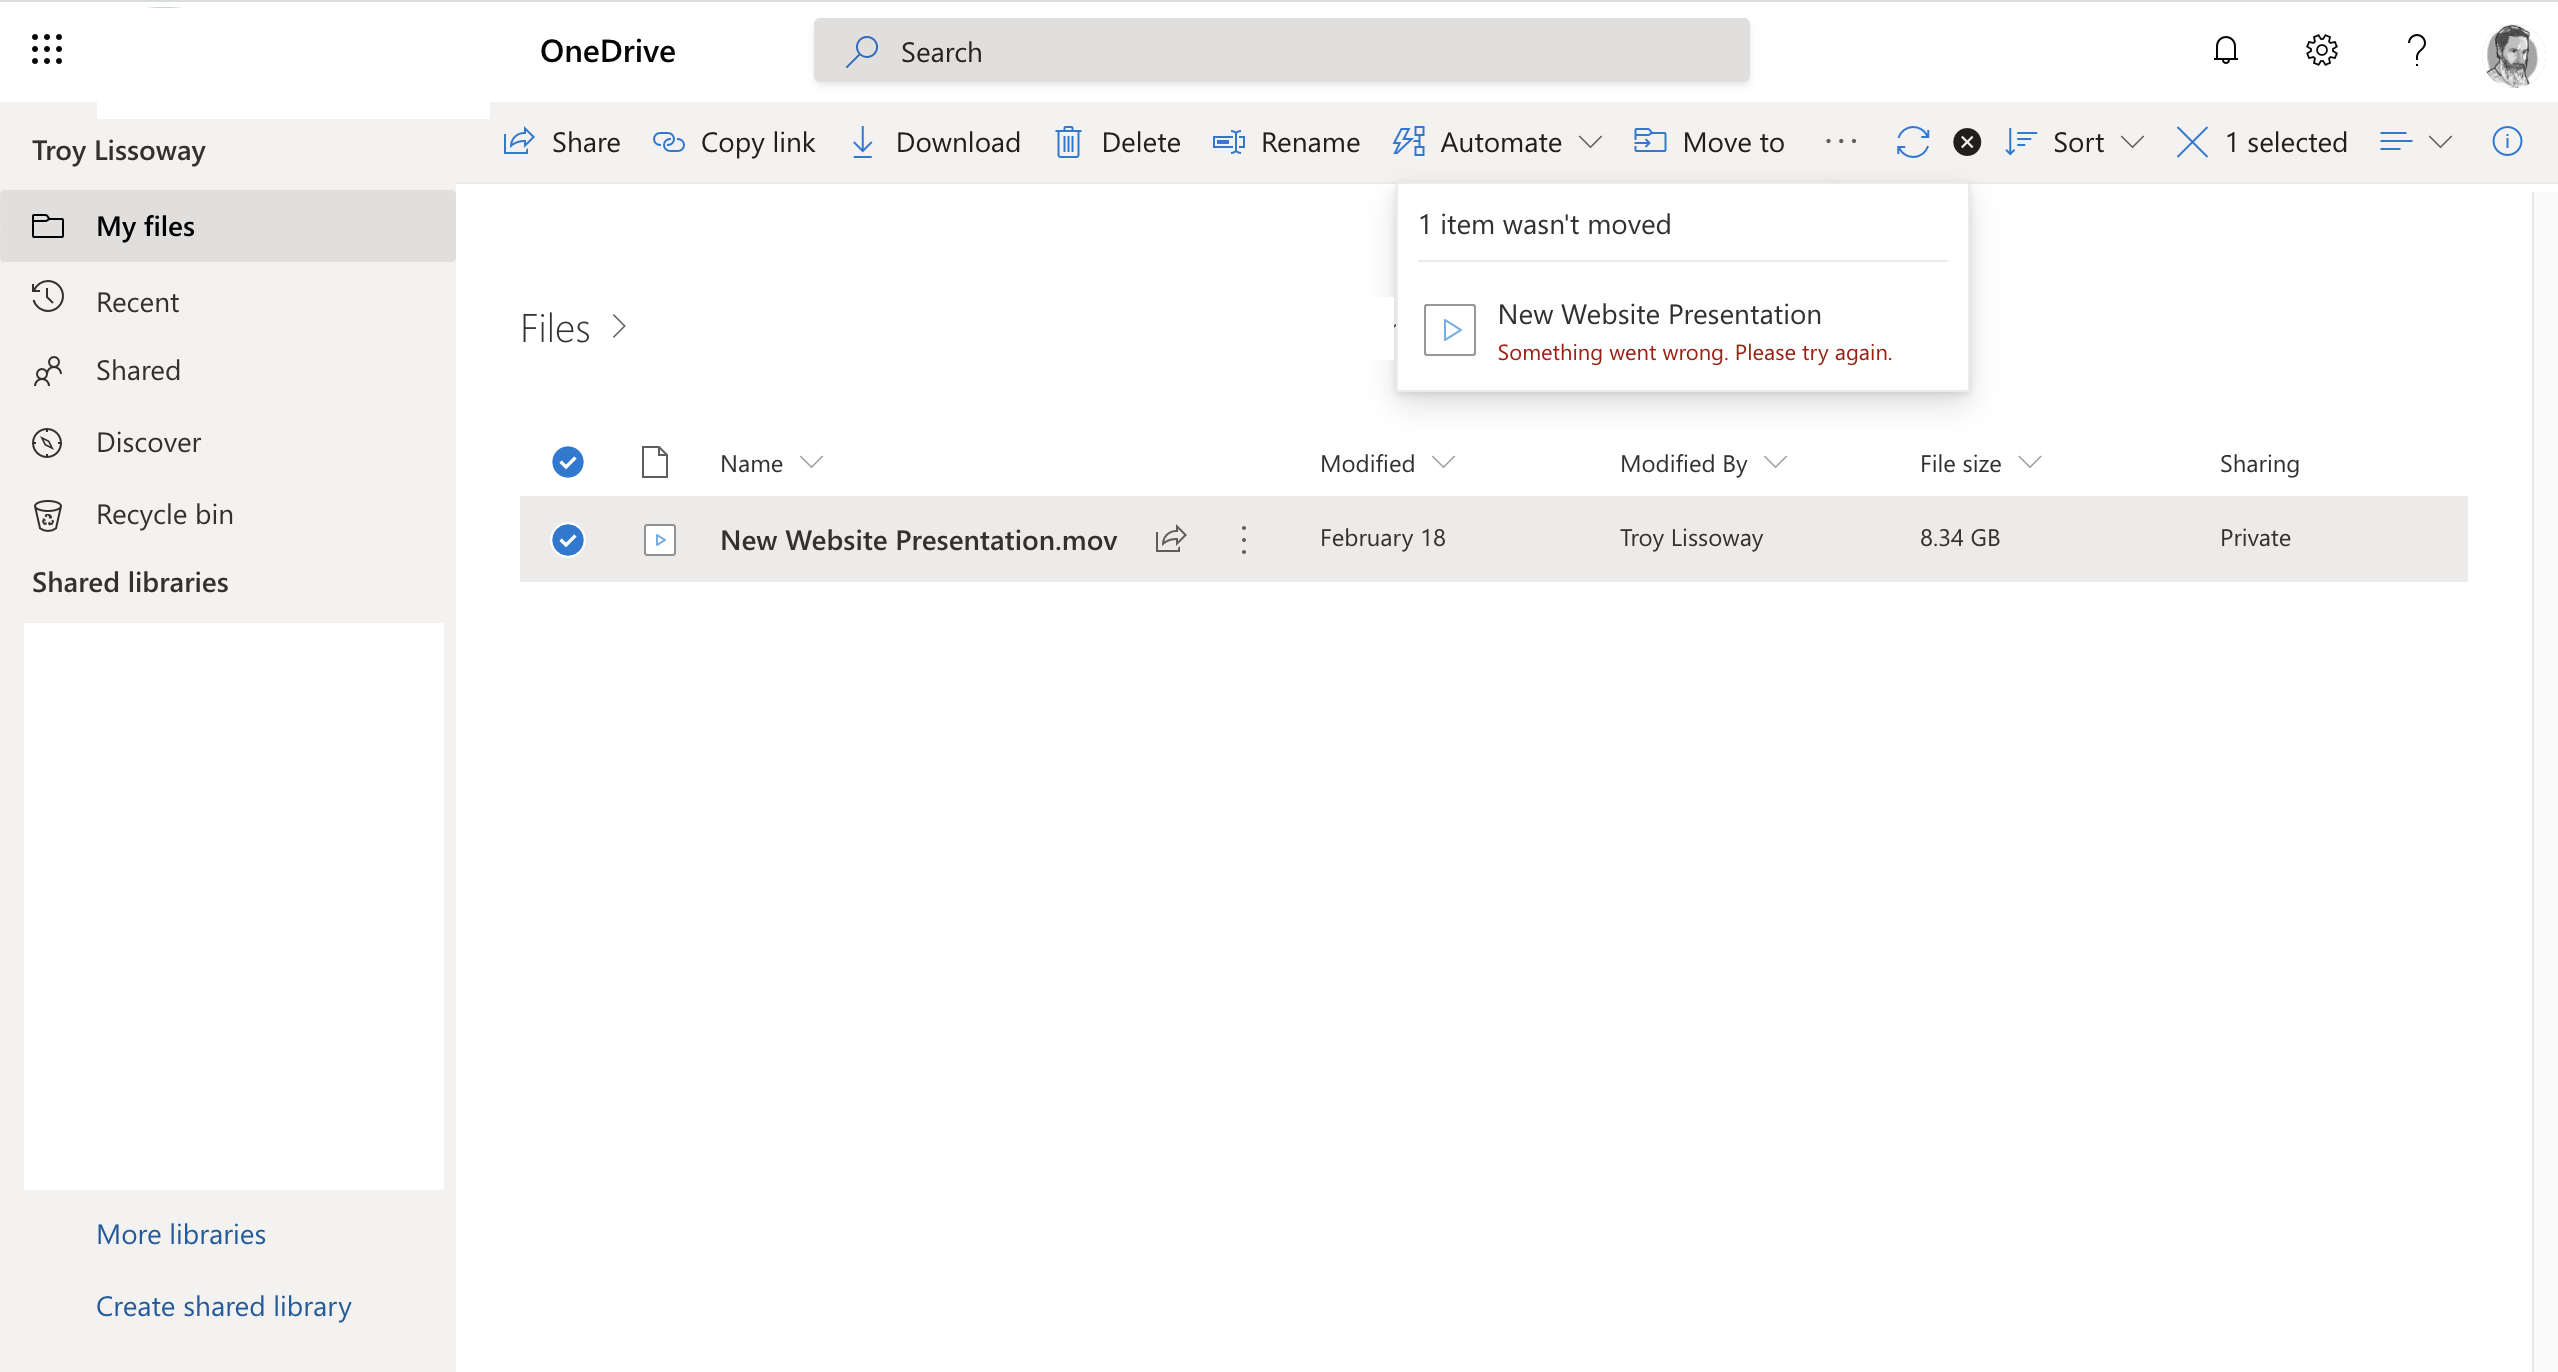Click the Create shared library link
The image size is (2558, 1372).
[x=223, y=1306]
